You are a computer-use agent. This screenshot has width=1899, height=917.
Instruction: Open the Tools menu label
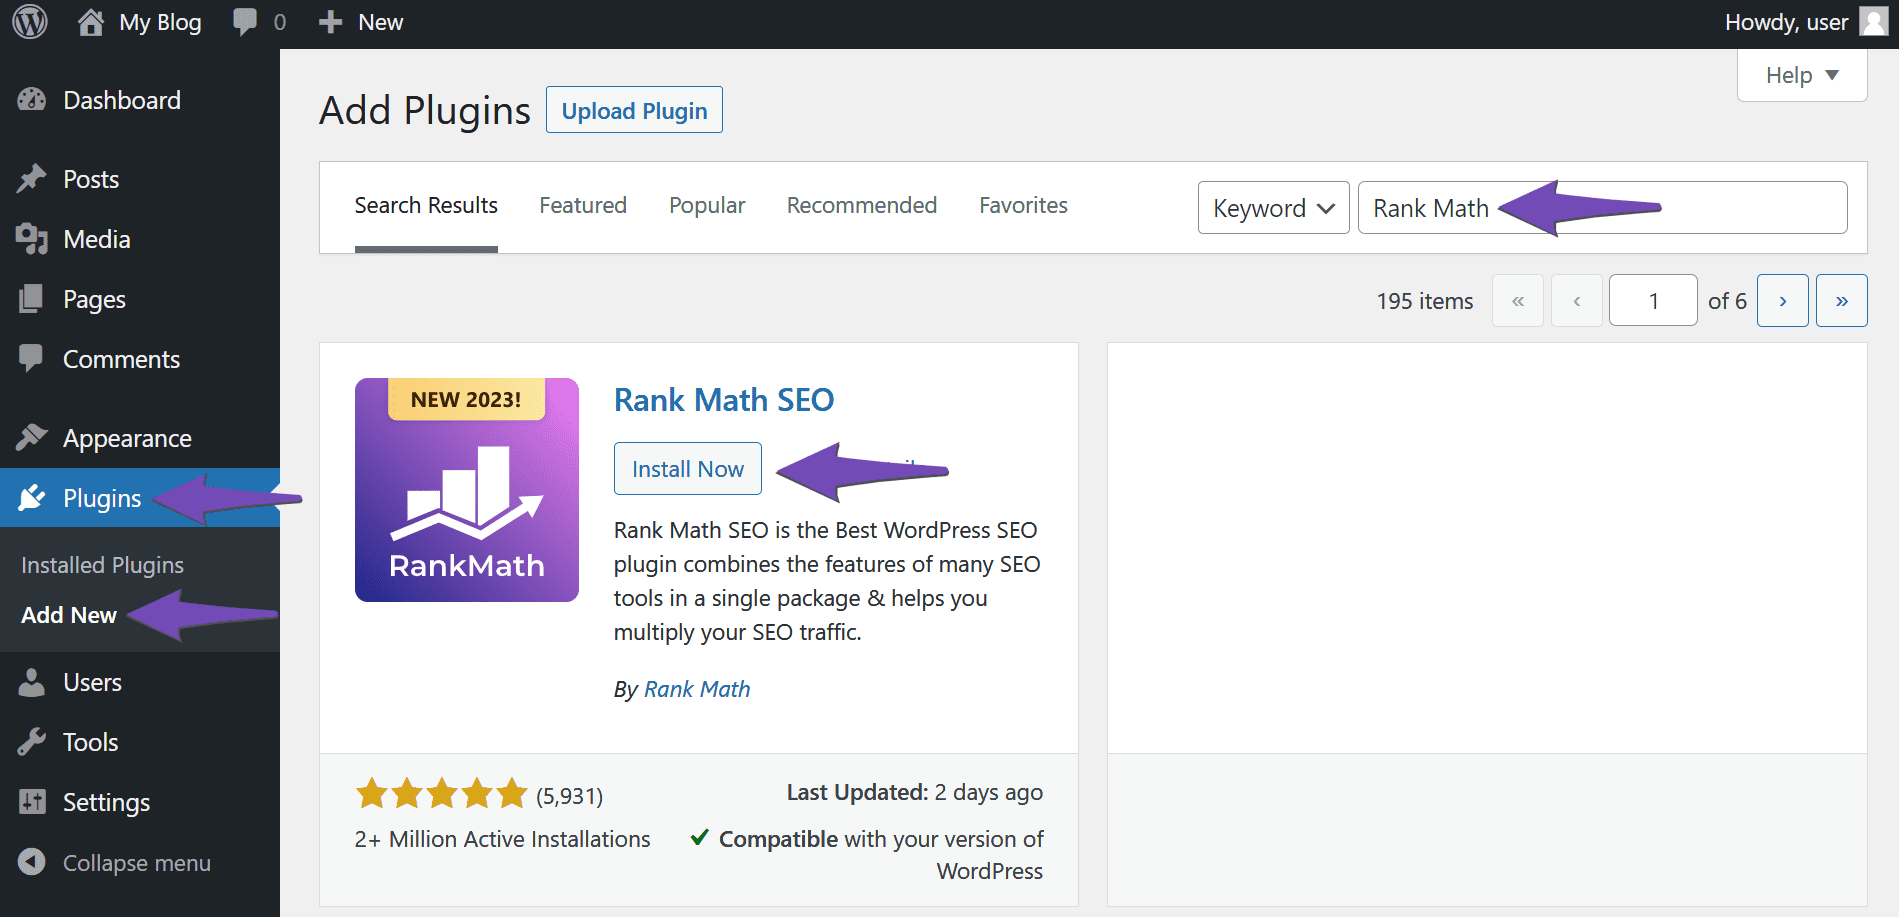[90, 742]
